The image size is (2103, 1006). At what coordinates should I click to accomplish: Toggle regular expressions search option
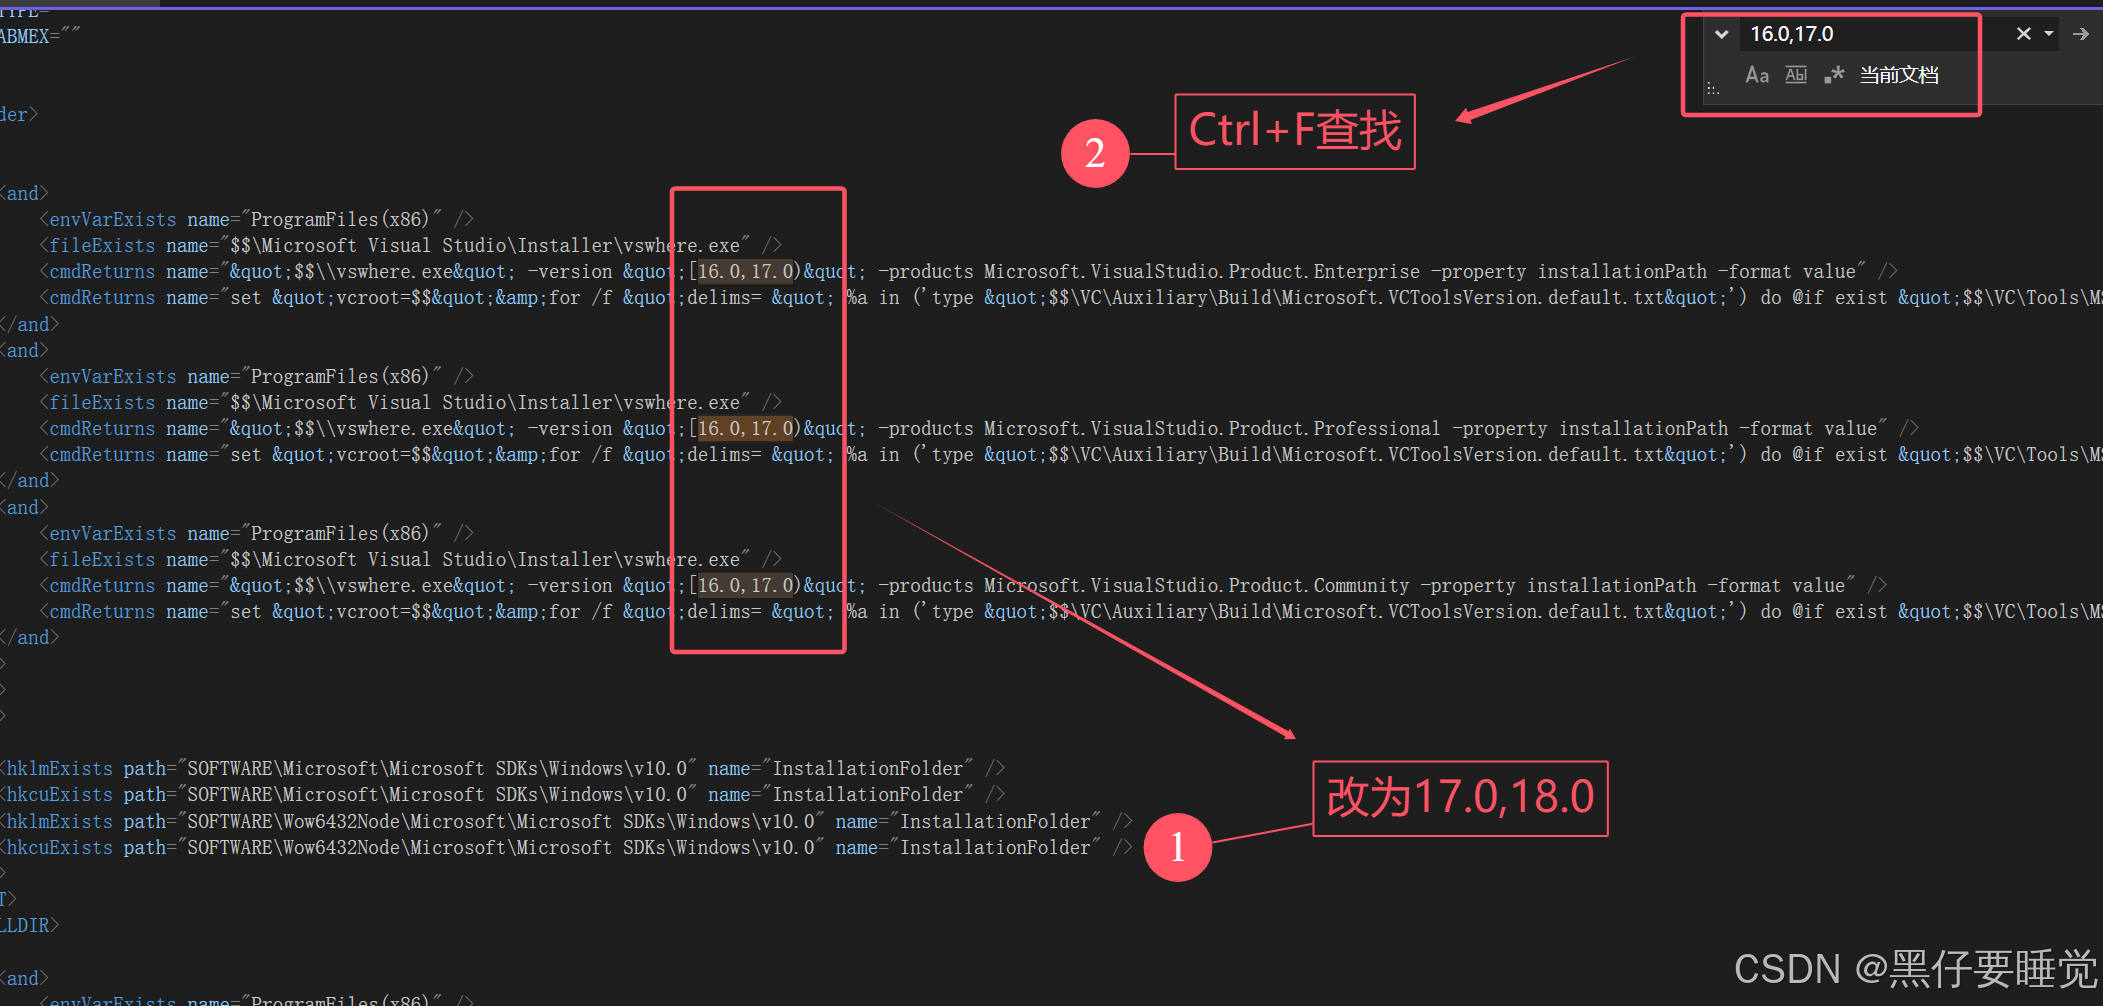click(x=1835, y=75)
